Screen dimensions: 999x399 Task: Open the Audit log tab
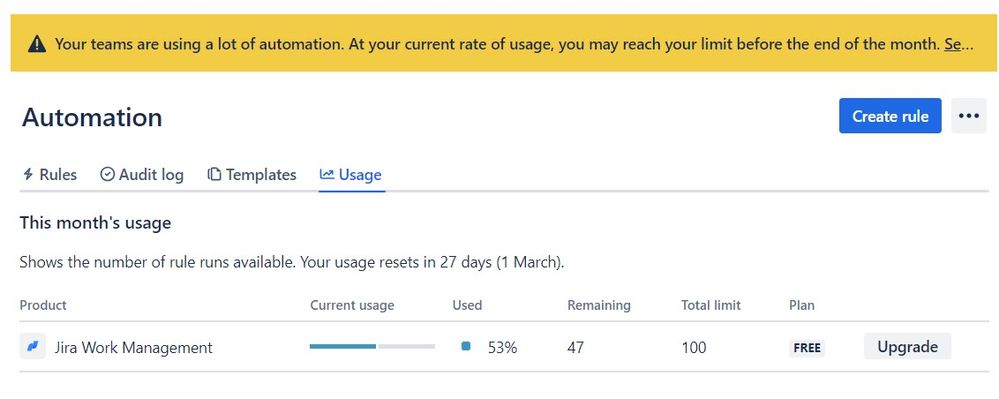coord(142,175)
